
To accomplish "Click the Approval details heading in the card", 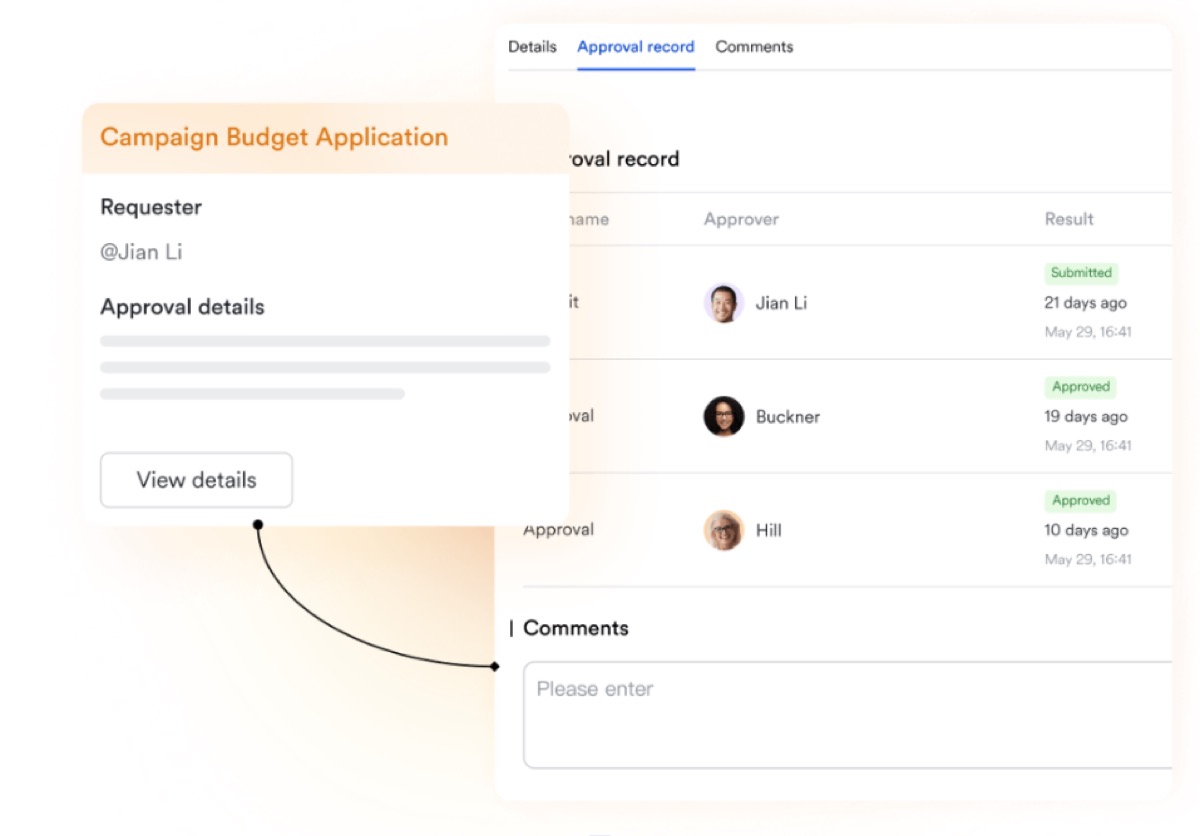I will tap(182, 307).
